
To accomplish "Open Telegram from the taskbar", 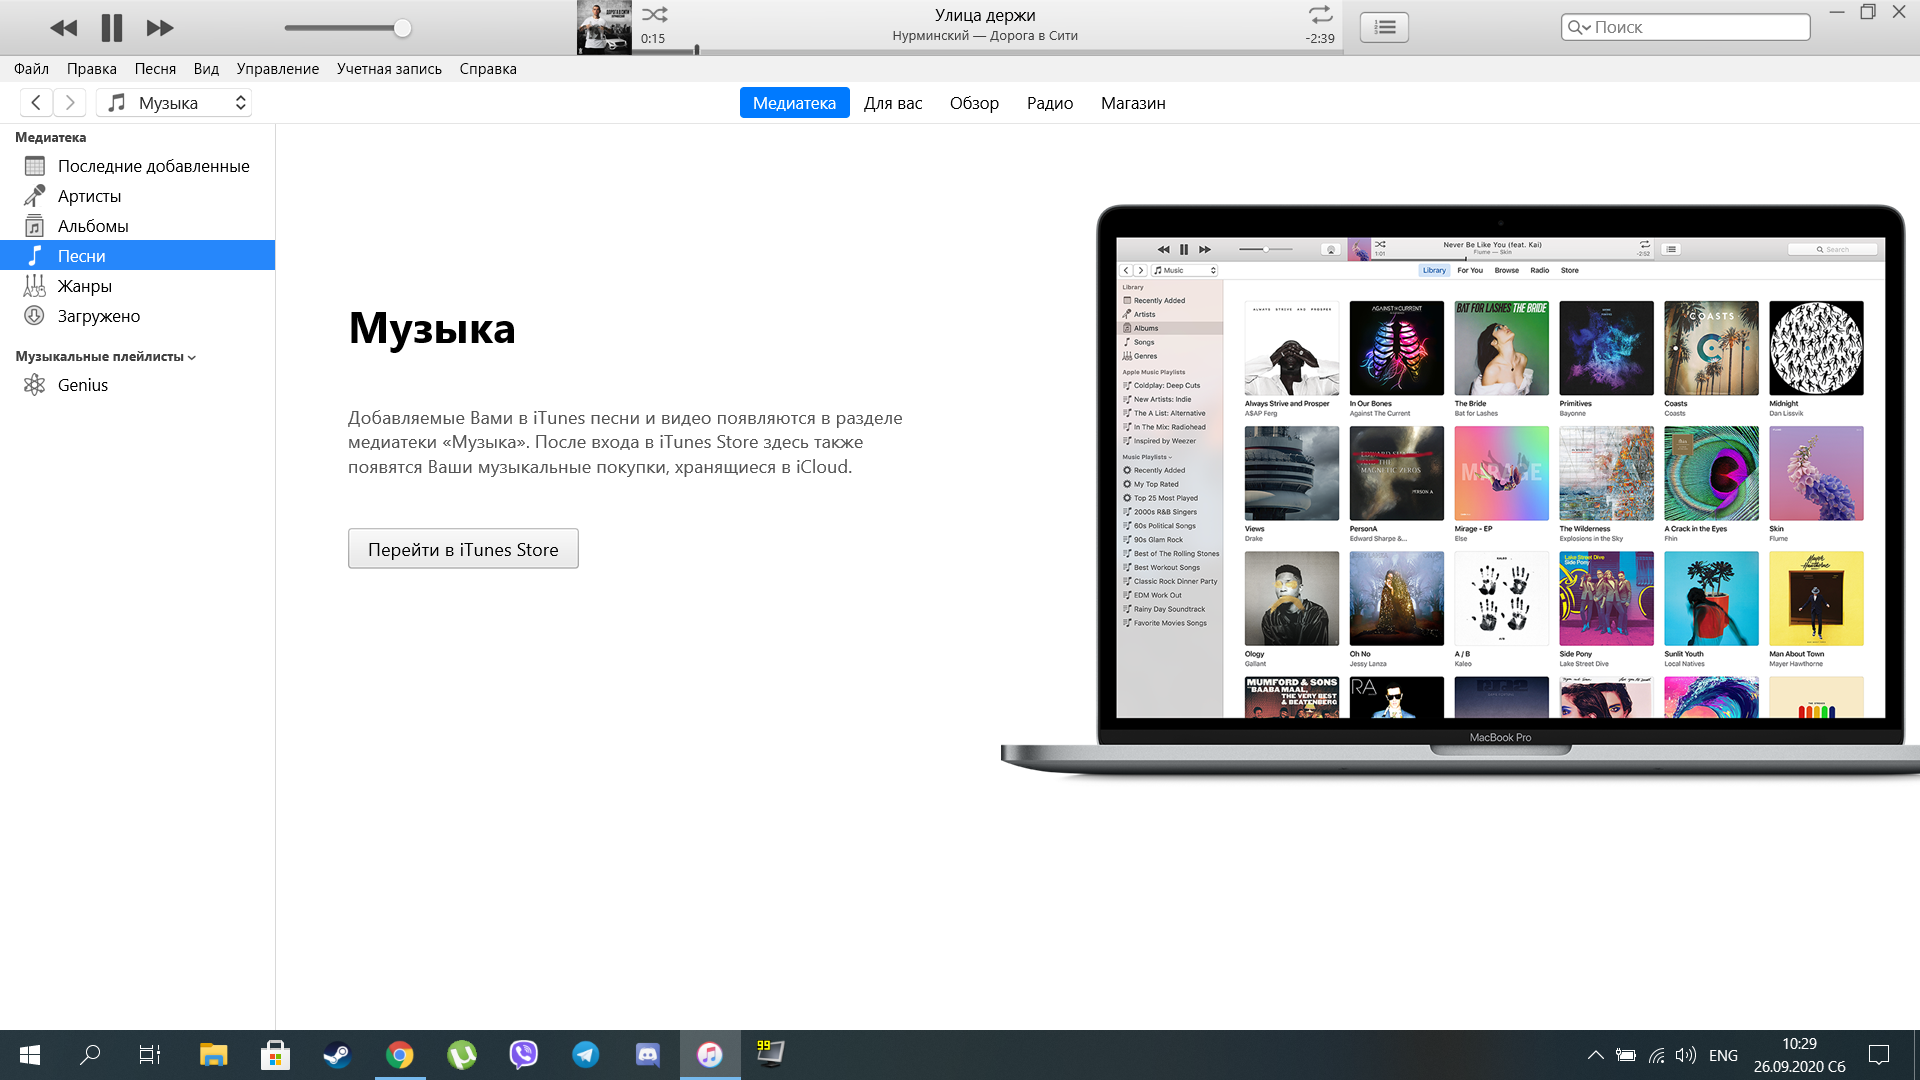I will point(586,1055).
